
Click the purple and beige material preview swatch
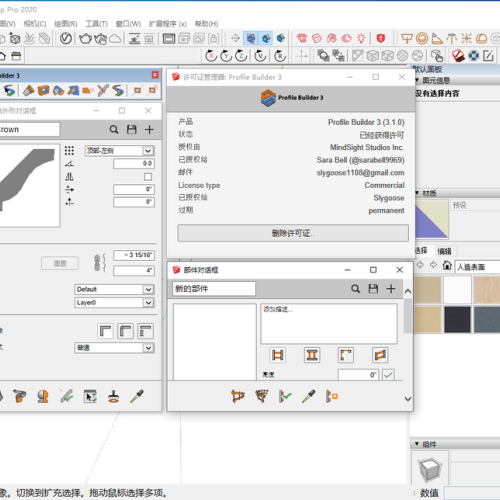432,219
